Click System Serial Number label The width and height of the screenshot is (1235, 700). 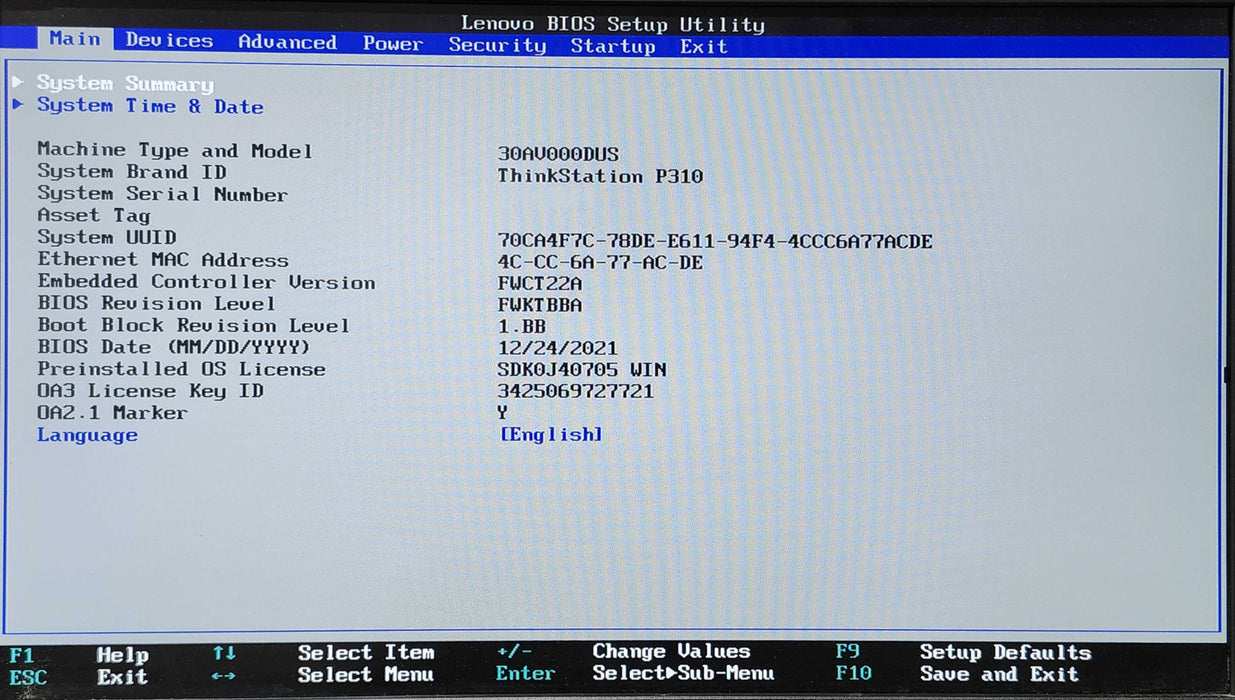[x=162, y=194]
